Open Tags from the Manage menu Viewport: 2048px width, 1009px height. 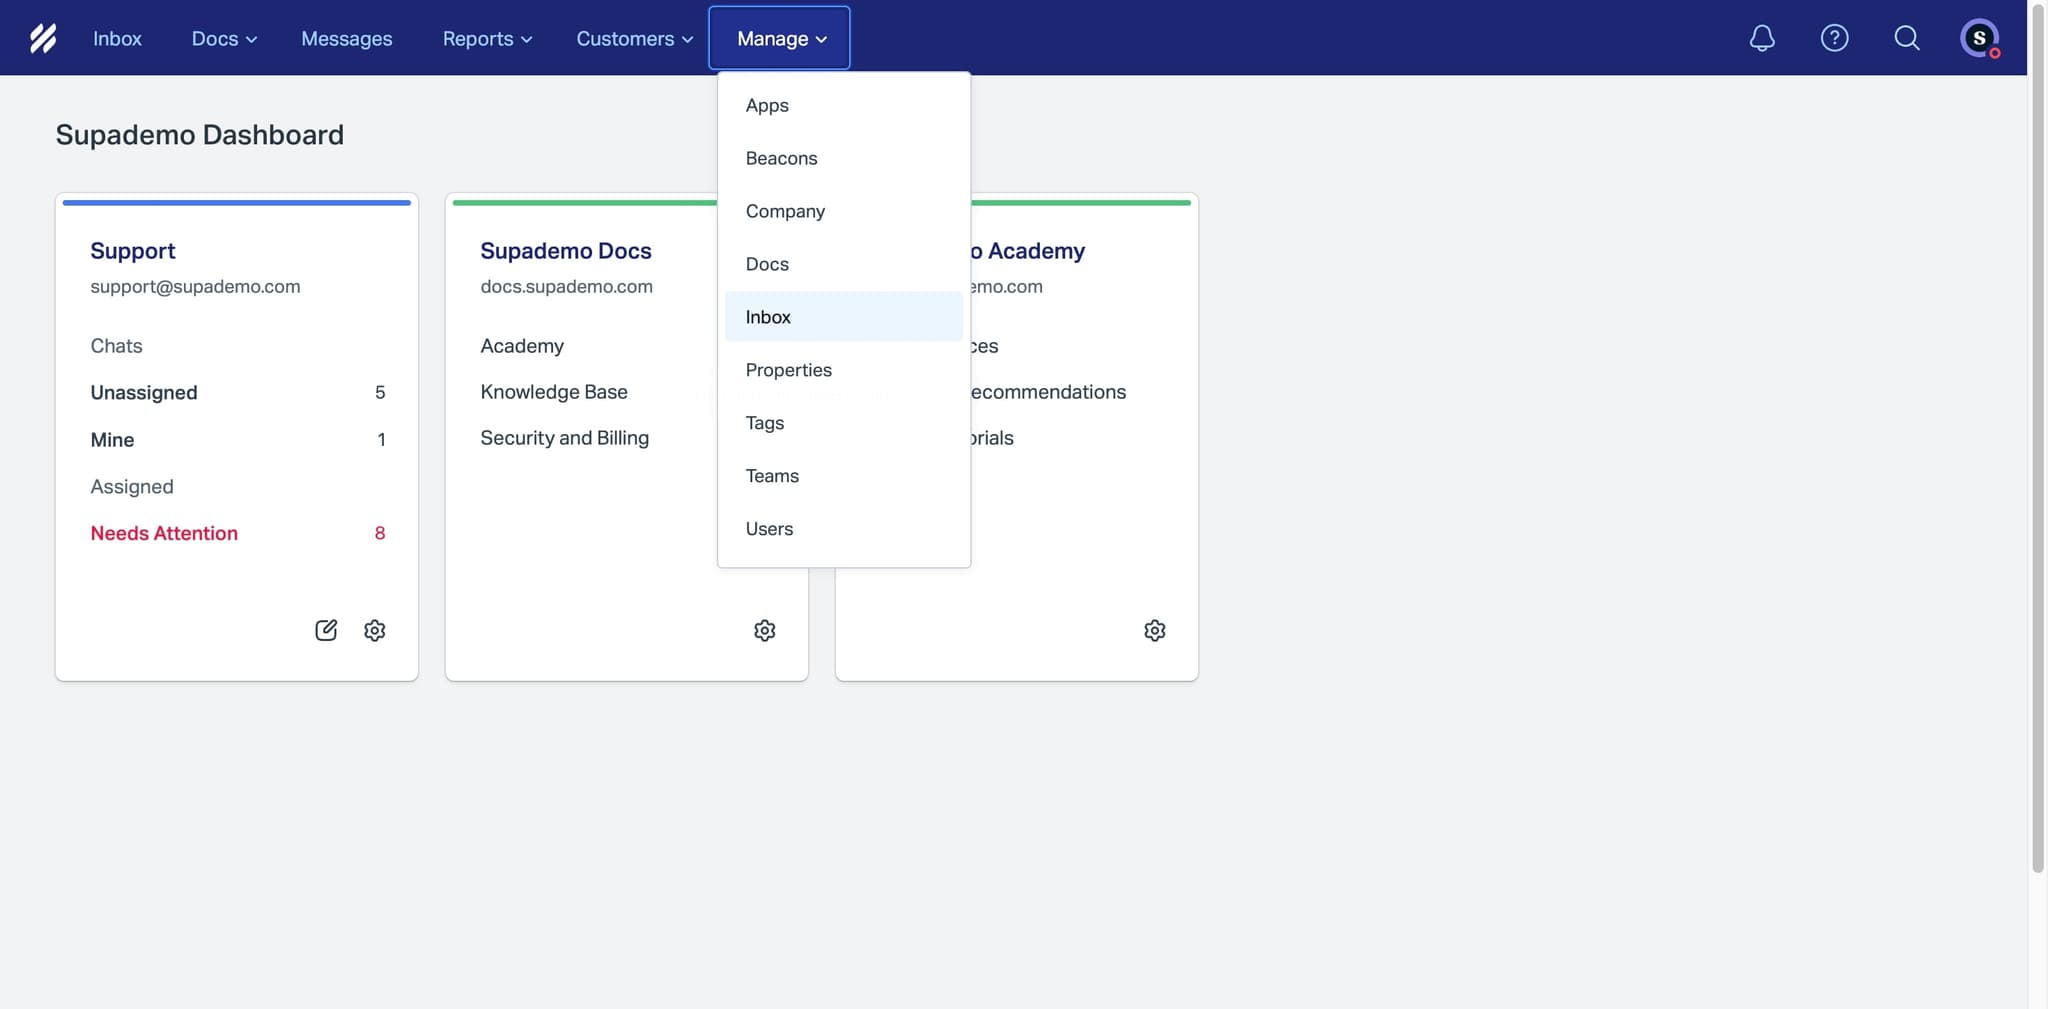click(764, 422)
